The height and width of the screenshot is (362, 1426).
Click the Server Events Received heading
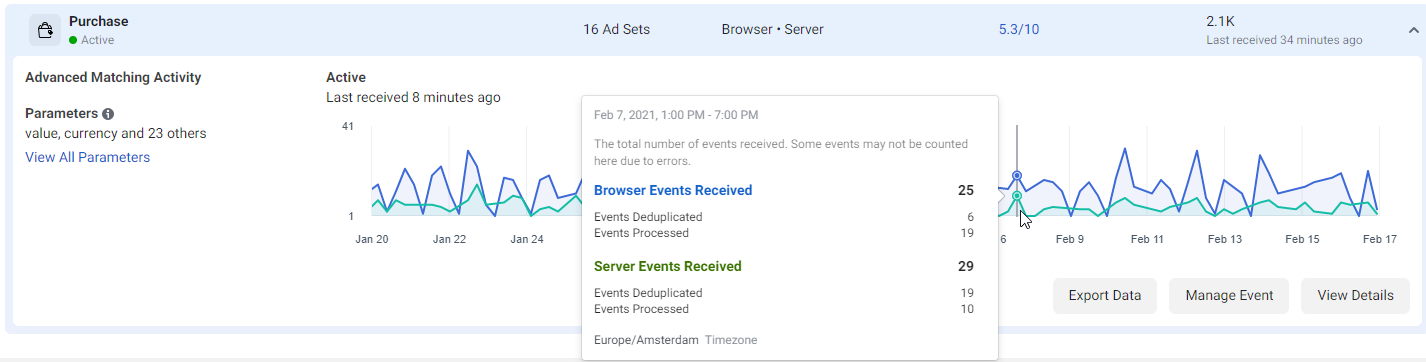[668, 266]
